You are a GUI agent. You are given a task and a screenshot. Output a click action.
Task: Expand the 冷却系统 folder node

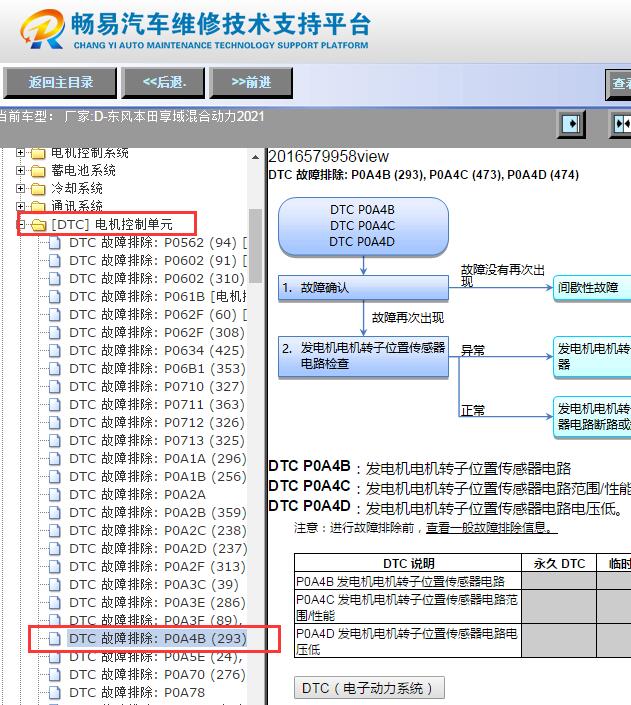(x=20, y=188)
